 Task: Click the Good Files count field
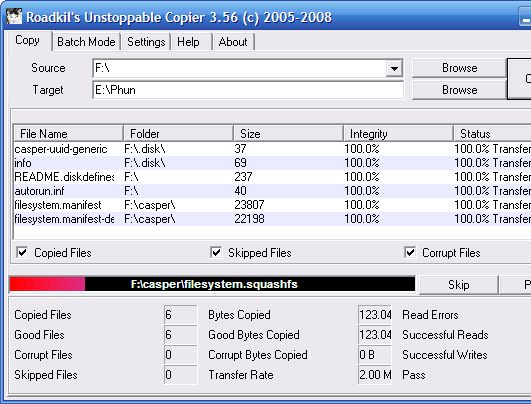tap(180, 335)
